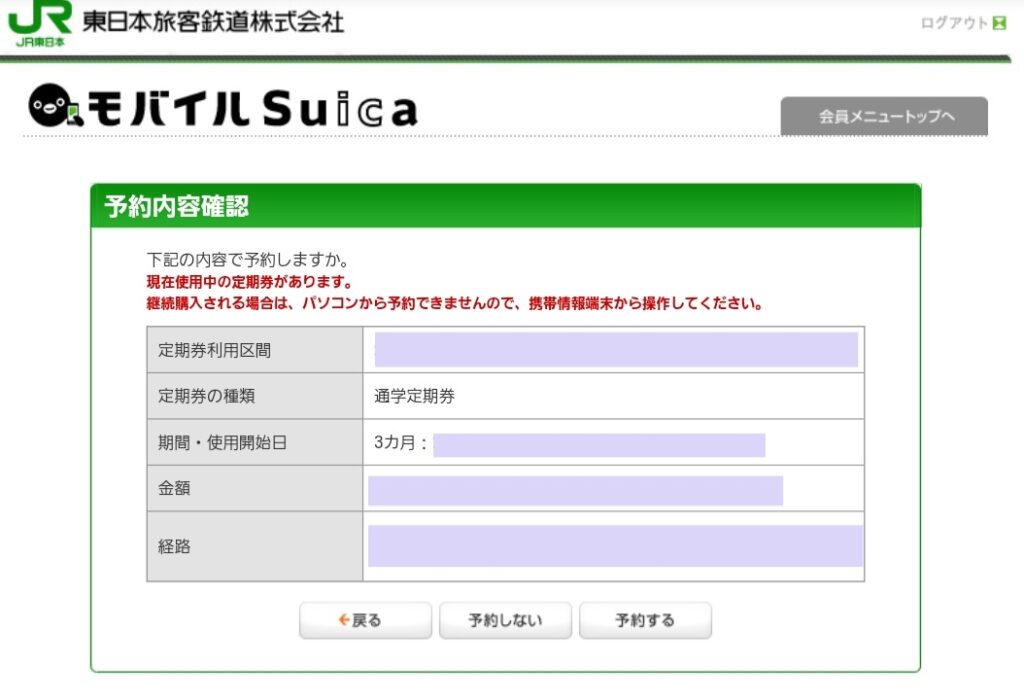Click the 東日本旅客鉄道株式会社 company name
The image size is (1024, 699).
(x=213, y=22)
